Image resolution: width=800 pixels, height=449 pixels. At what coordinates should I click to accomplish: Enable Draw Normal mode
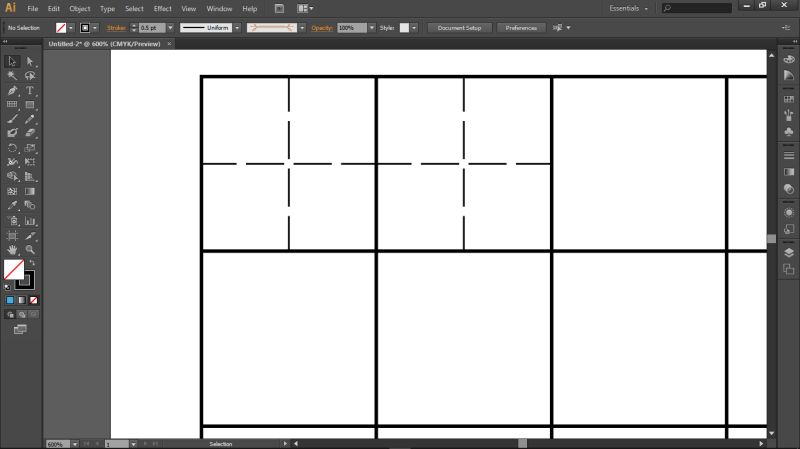pyautogui.click(x=10, y=315)
